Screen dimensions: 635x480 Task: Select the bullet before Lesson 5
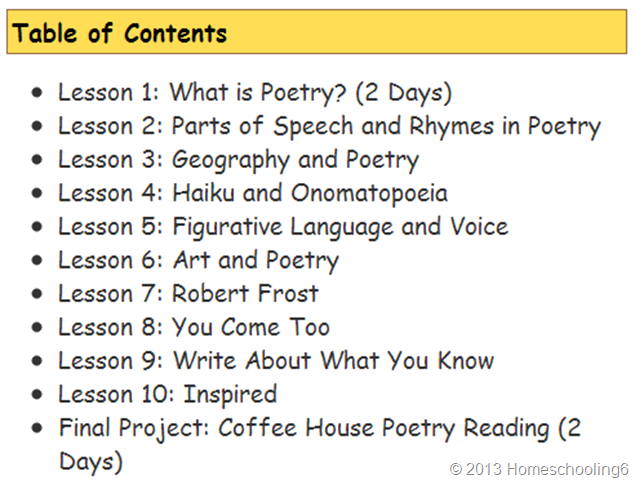point(38,228)
